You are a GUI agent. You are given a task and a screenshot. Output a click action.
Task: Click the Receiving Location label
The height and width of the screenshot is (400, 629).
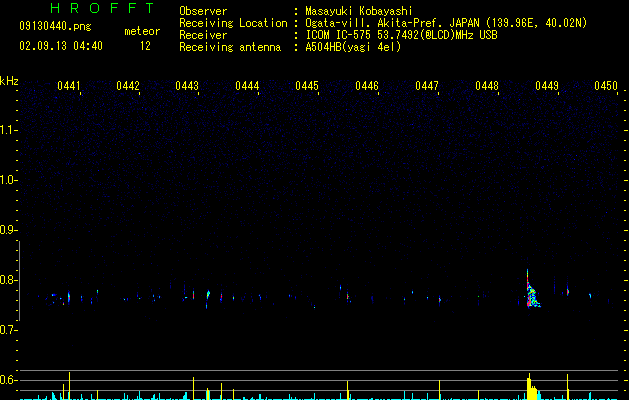coord(233,23)
